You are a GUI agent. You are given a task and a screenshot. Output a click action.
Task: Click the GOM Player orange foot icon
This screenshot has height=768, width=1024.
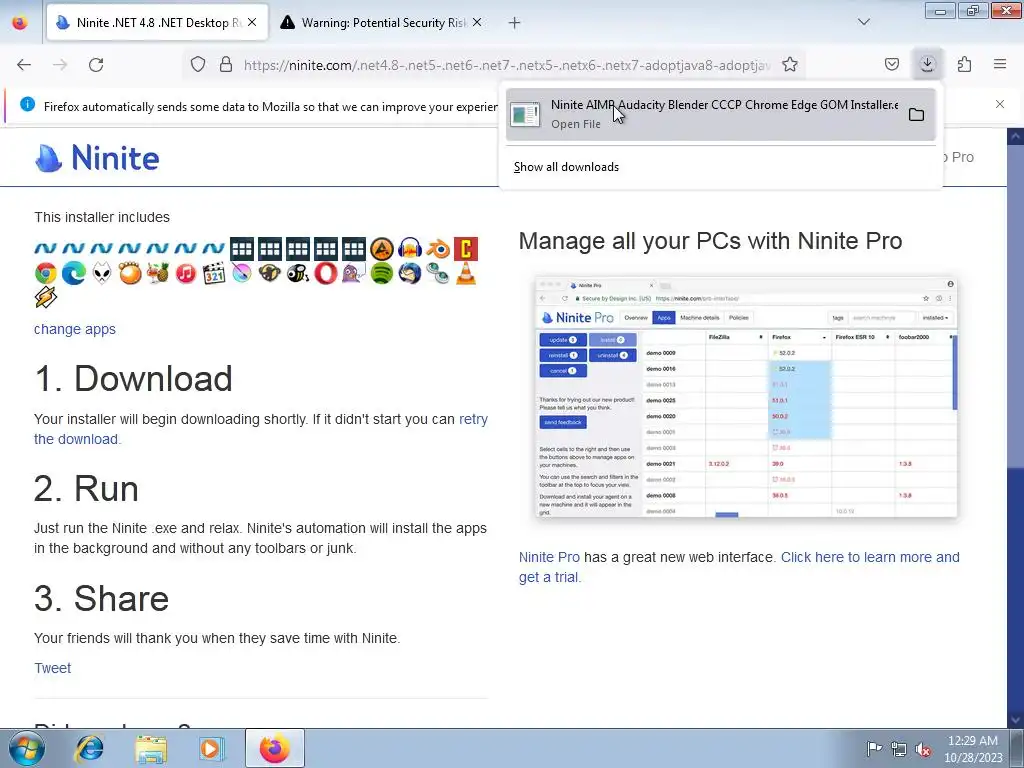(x=130, y=273)
